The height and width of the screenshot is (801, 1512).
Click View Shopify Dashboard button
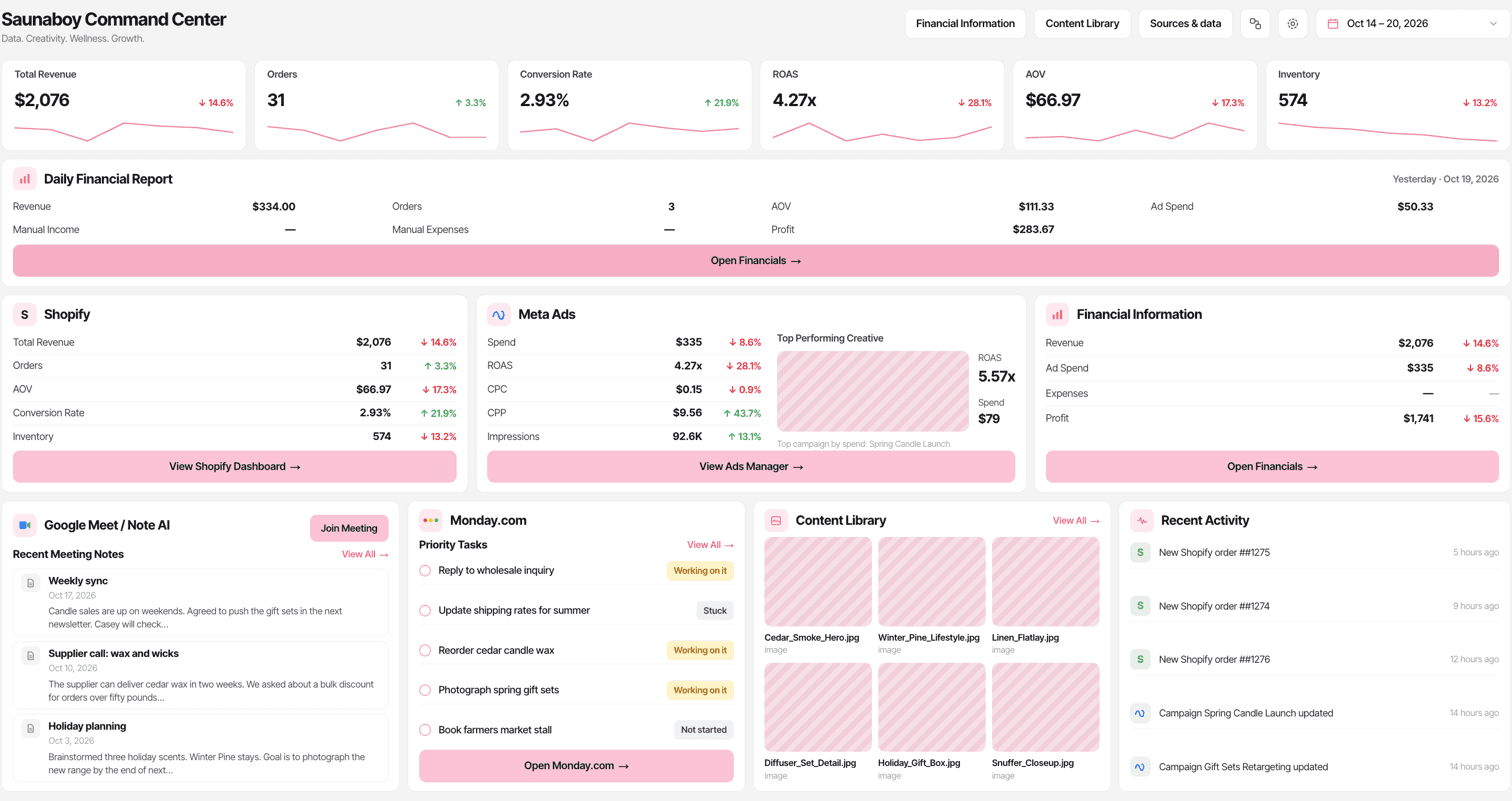[235, 466]
